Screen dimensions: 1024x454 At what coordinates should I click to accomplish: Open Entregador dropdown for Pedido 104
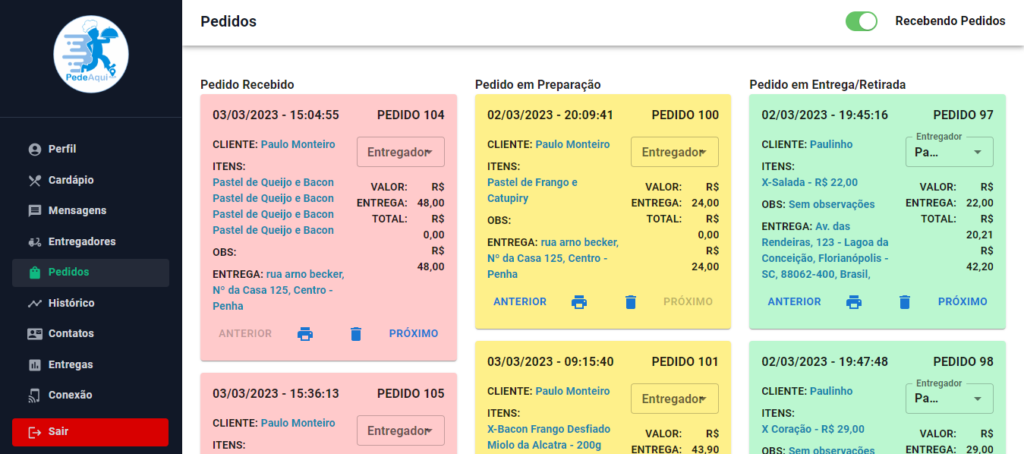(x=400, y=152)
